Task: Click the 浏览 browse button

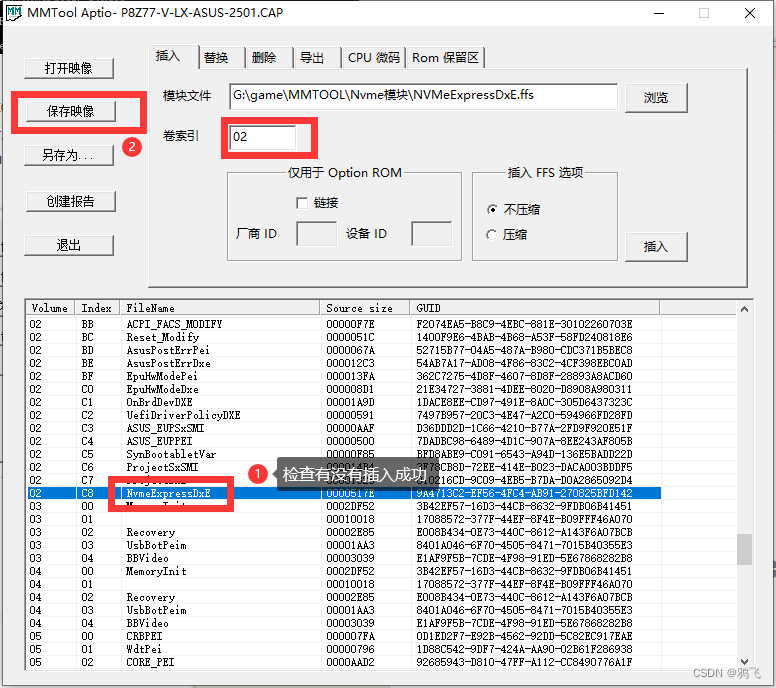Action: point(656,98)
